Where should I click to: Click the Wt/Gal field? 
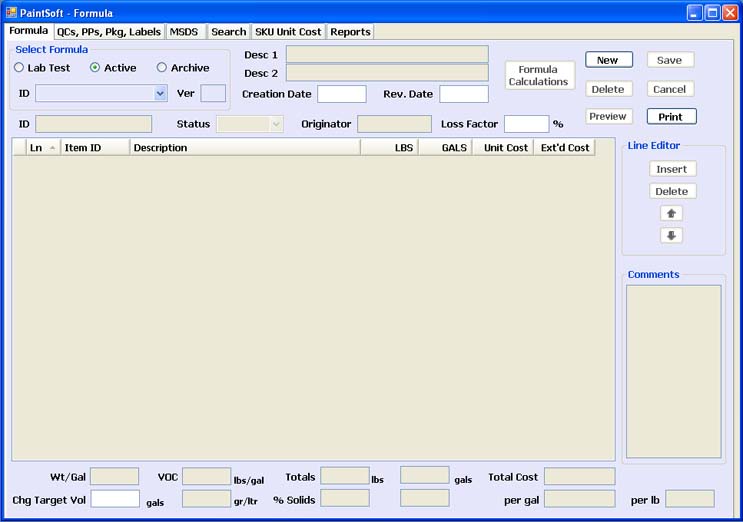click(x=114, y=477)
